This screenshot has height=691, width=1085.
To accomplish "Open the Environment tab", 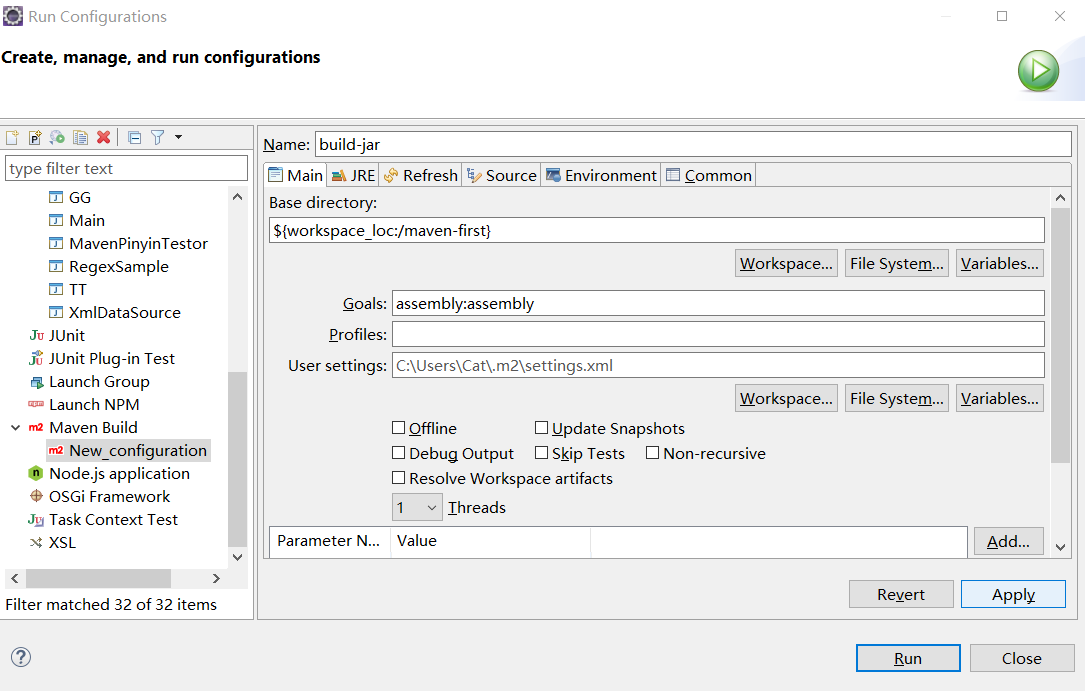I will tap(600, 175).
